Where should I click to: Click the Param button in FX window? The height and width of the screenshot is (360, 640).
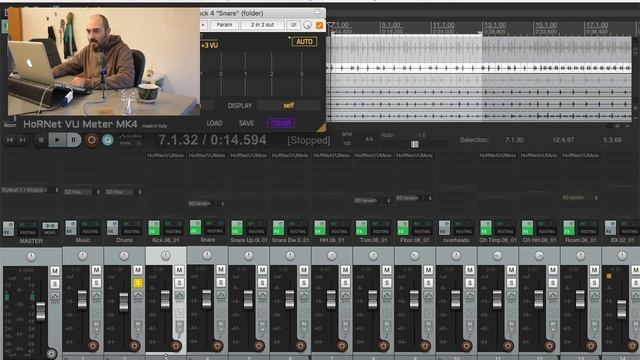224,25
